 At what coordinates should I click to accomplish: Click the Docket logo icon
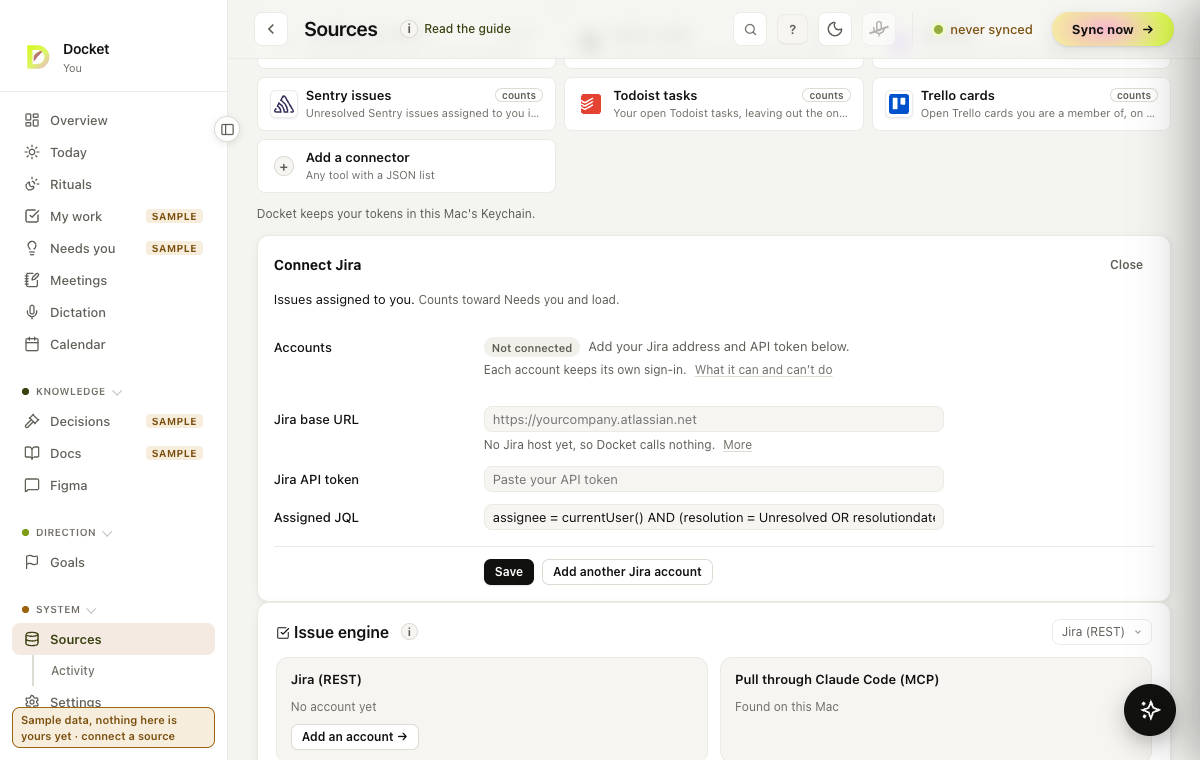coord(38,57)
